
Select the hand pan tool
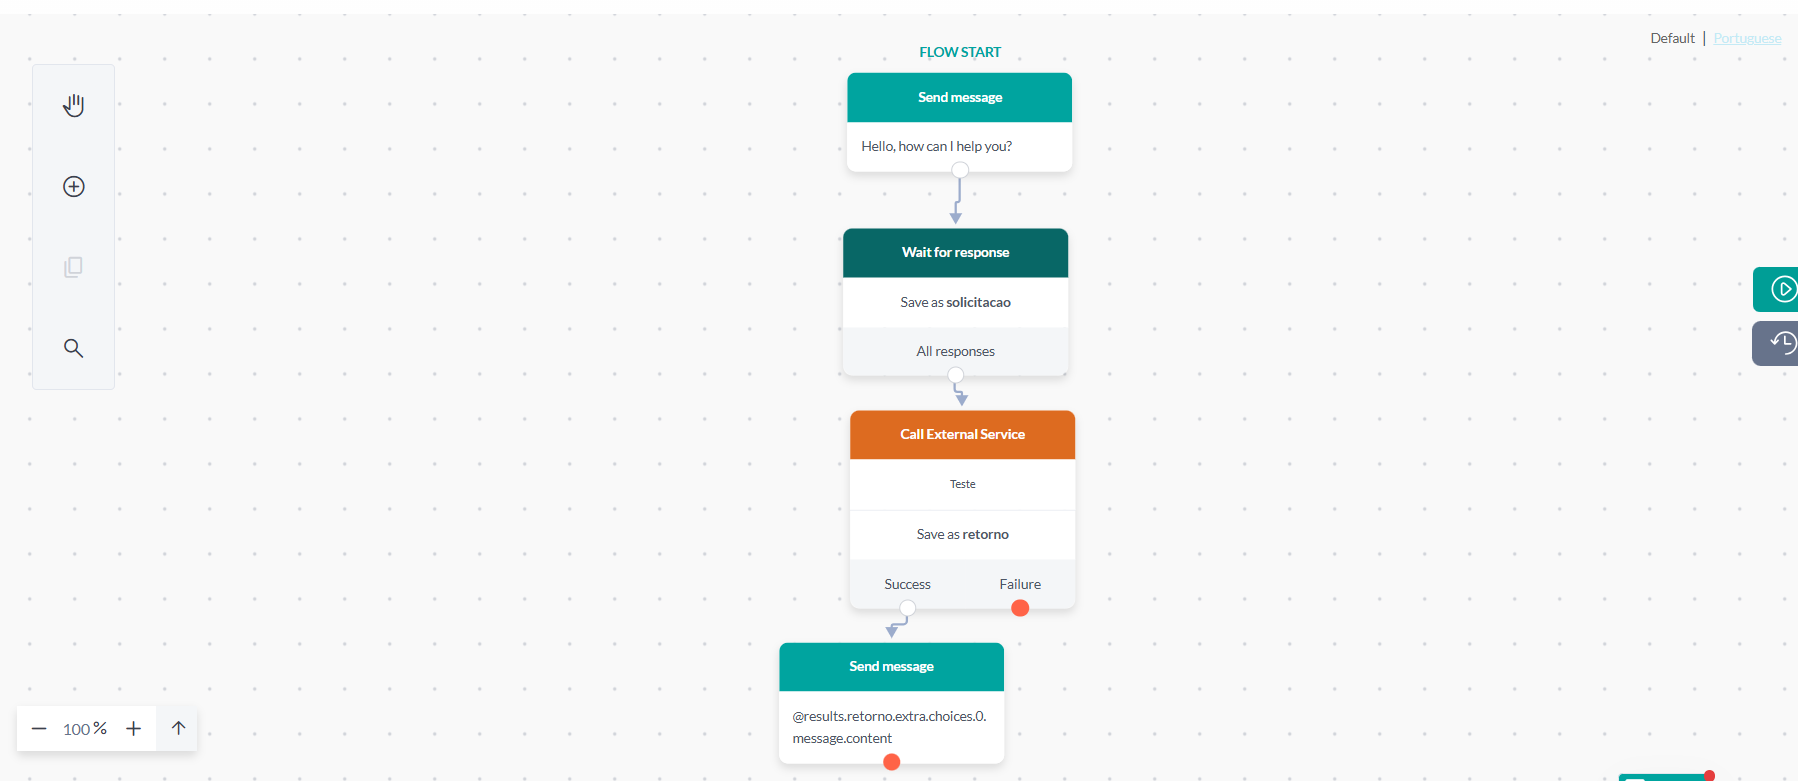click(73, 104)
